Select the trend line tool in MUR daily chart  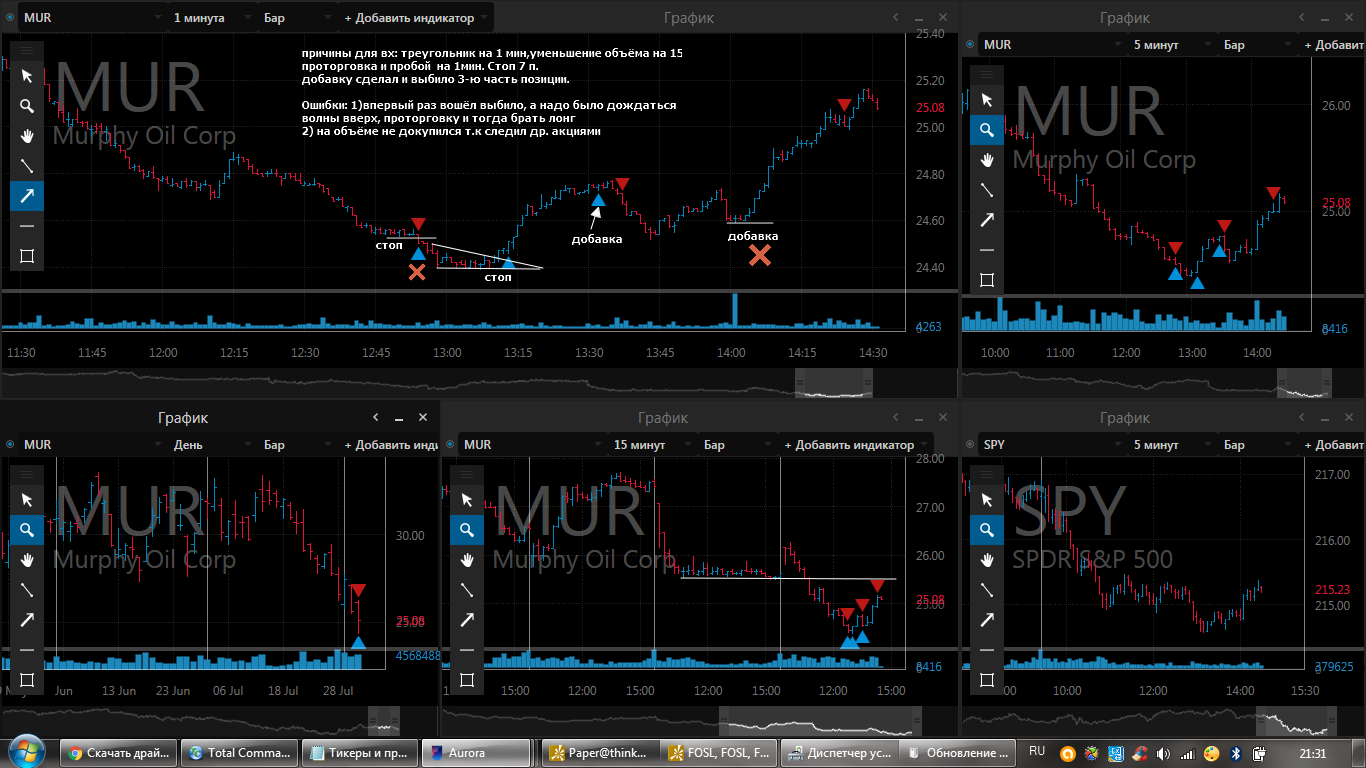(x=27, y=590)
